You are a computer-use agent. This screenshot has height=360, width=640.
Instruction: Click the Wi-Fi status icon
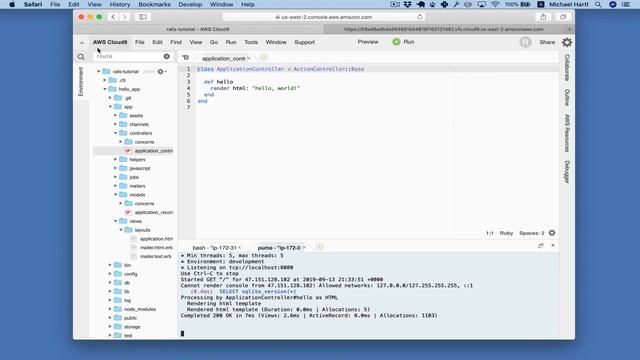point(495,4)
